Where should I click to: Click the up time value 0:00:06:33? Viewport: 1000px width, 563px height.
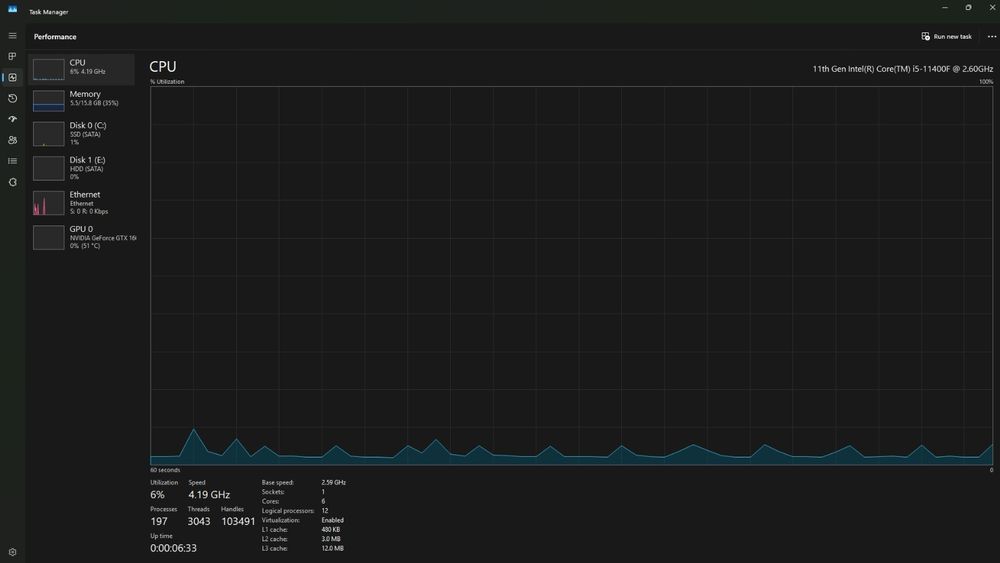[x=173, y=548]
